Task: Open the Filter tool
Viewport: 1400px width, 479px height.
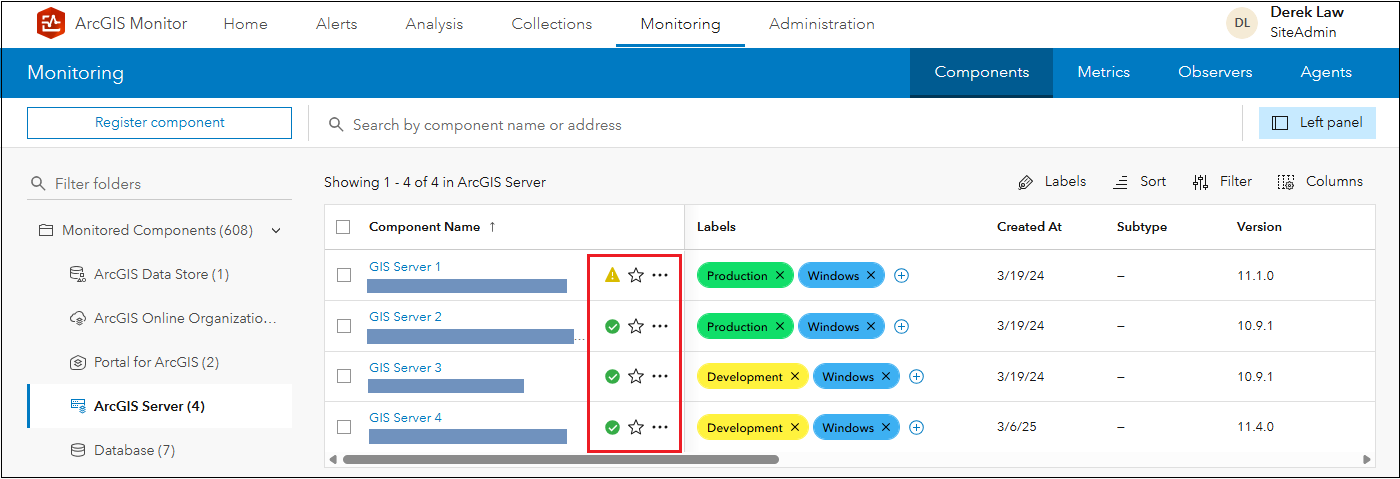Action: 1222,182
